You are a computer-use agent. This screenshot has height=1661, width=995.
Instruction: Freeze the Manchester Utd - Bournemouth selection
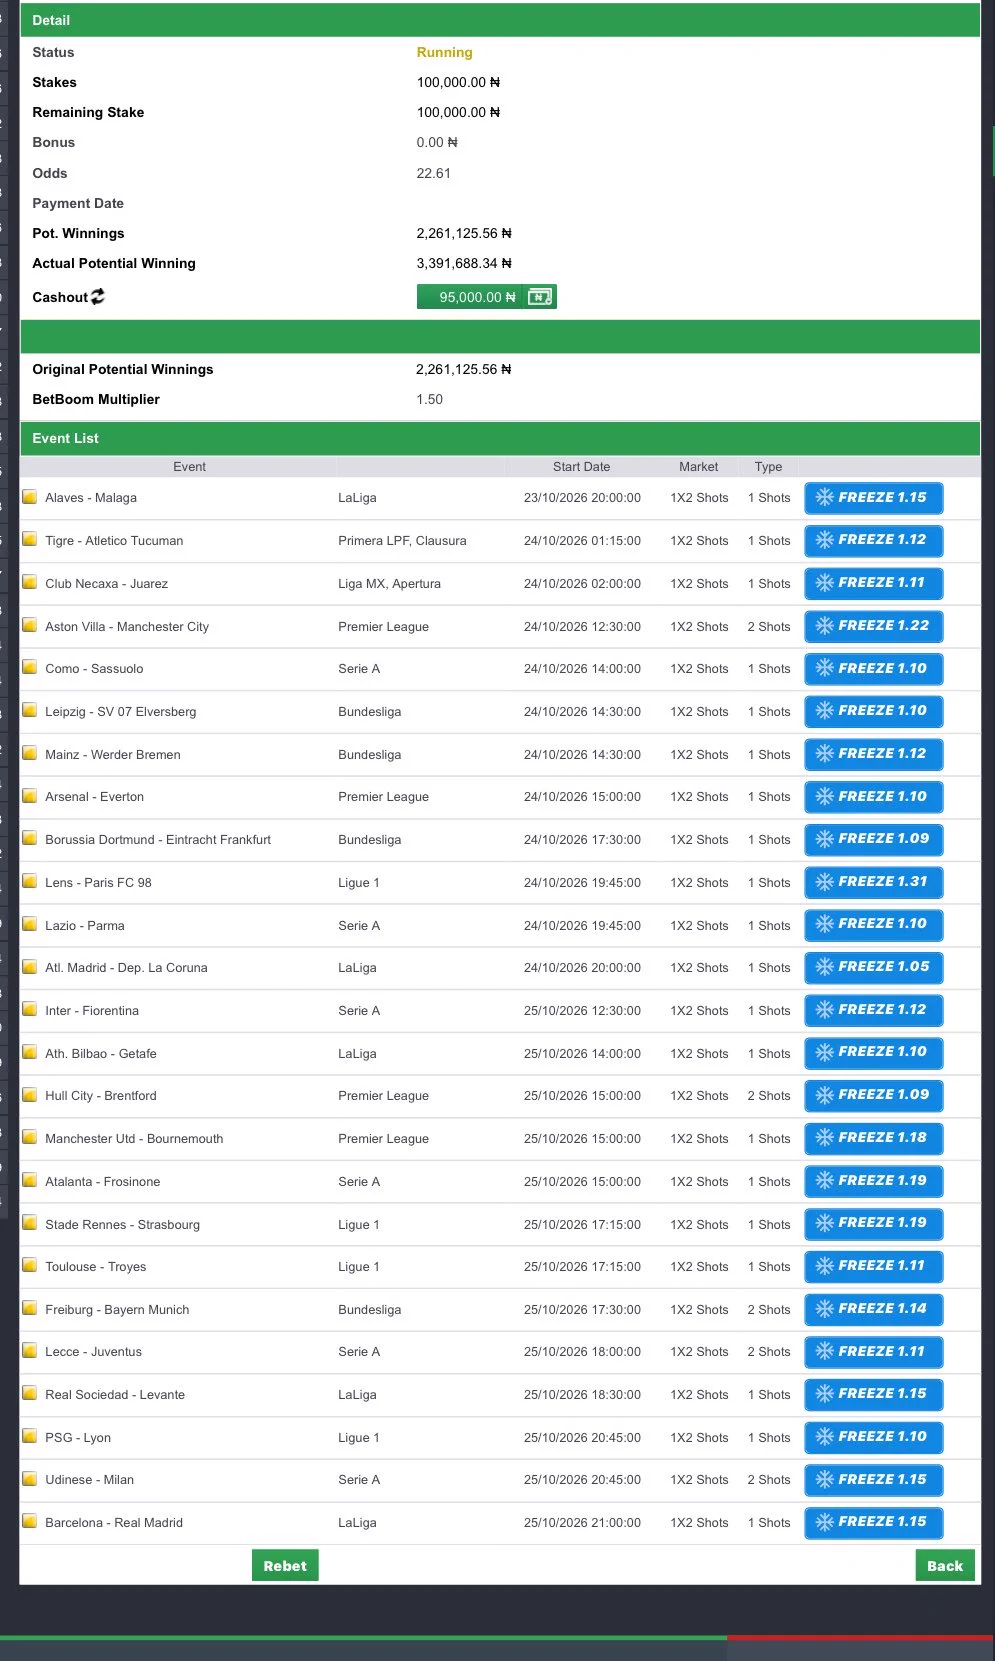874,1138
